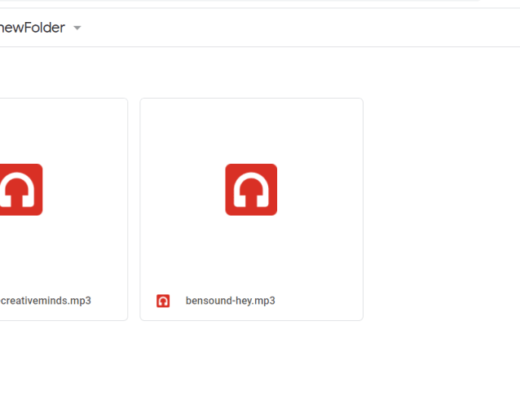520x400 pixels.
Task: Select the large headphone icon of bensound-hey.mp3
Action: tap(251, 190)
